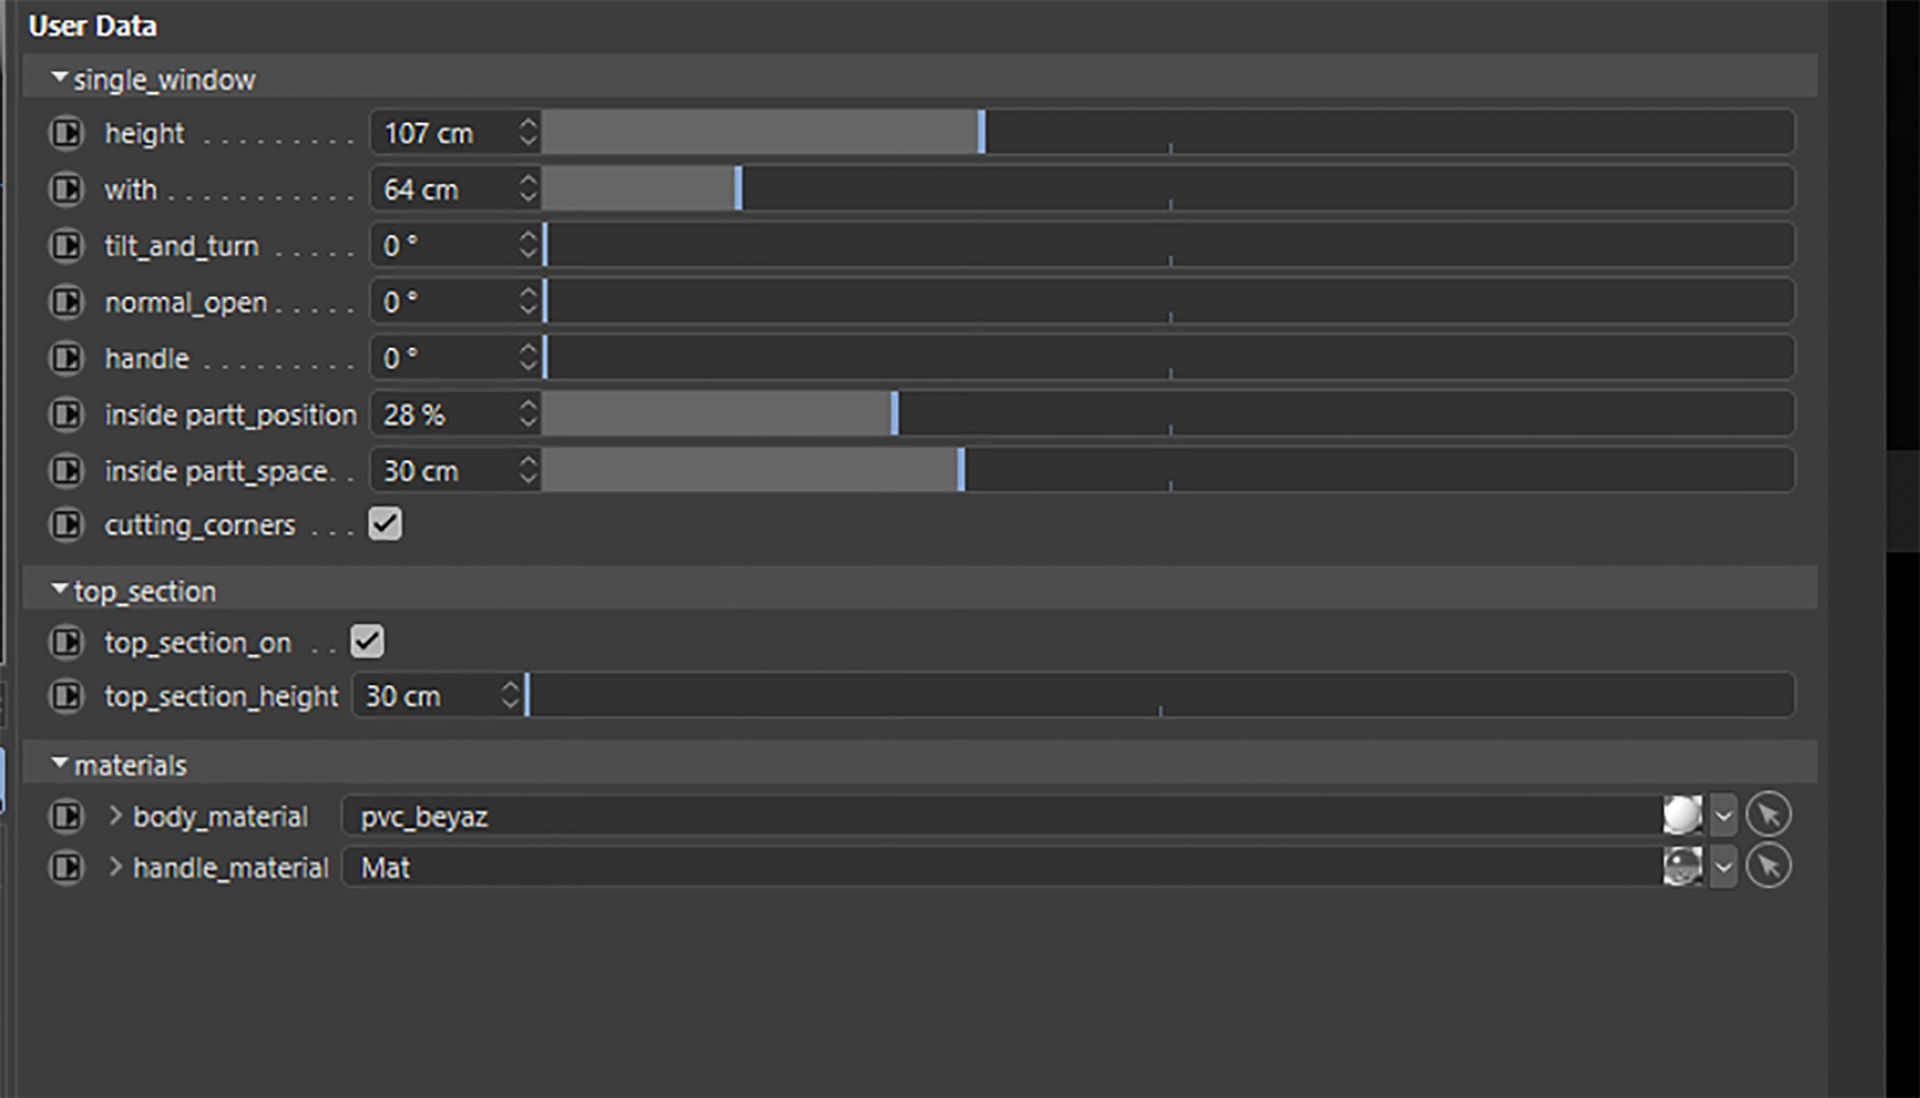Open the body_material dropdown menu
1920x1098 pixels.
click(1723, 816)
